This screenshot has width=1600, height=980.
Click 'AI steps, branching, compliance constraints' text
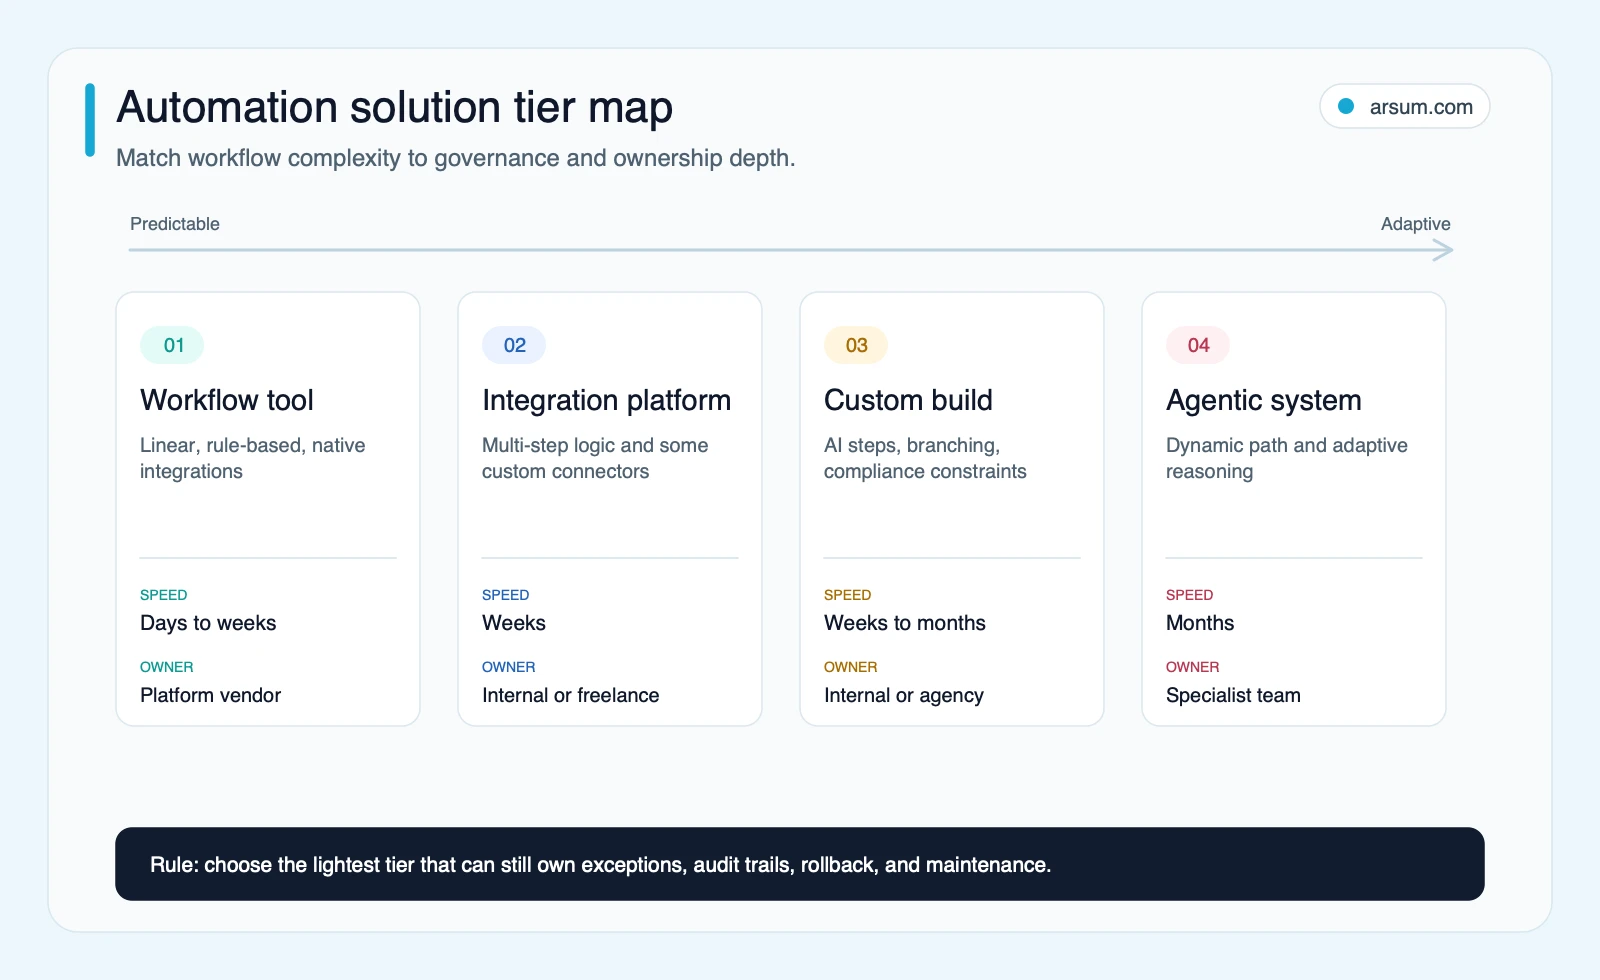pos(925,458)
